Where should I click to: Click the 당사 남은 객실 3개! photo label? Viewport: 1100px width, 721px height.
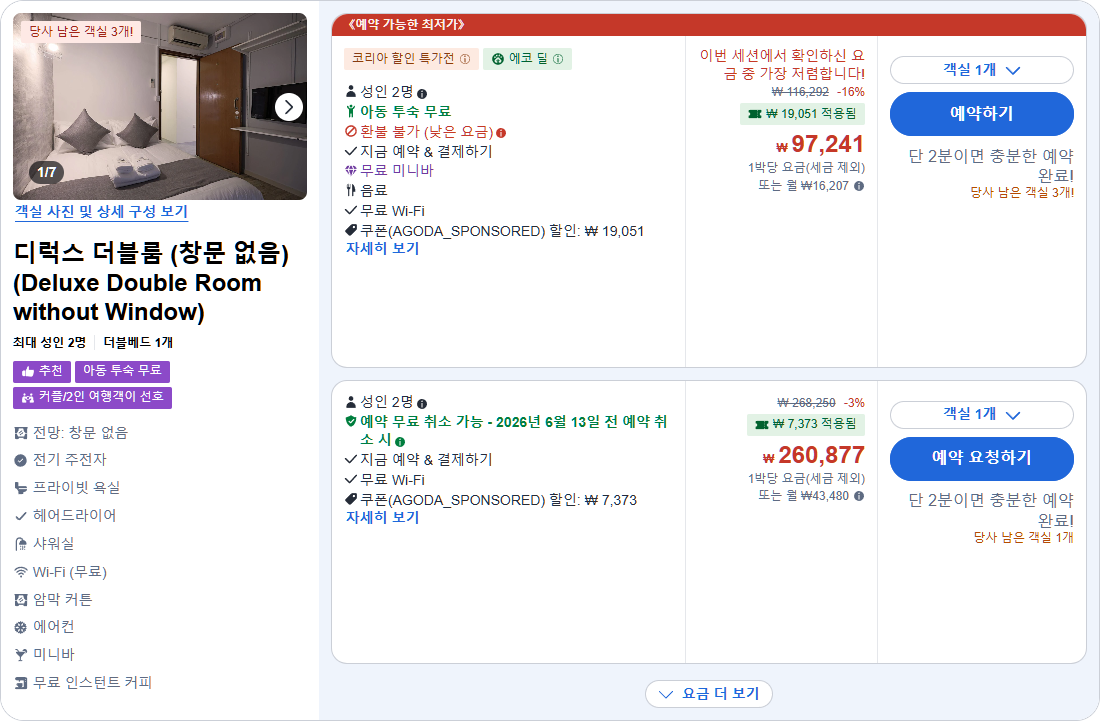click(x=81, y=32)
